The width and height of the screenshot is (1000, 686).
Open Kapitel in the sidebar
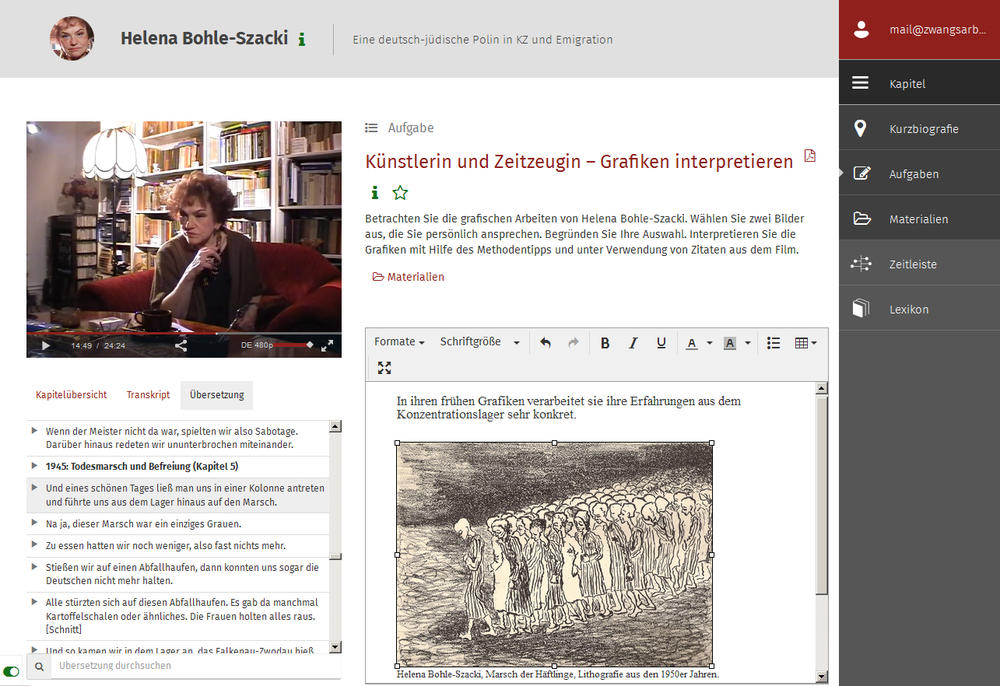tap(919, 83)
